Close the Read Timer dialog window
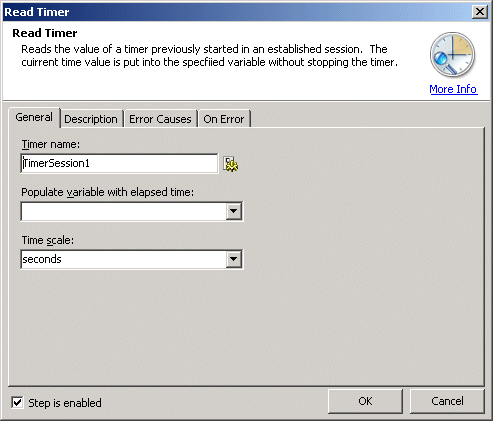Screen dimensions: 493x421 tap(480, 12)
